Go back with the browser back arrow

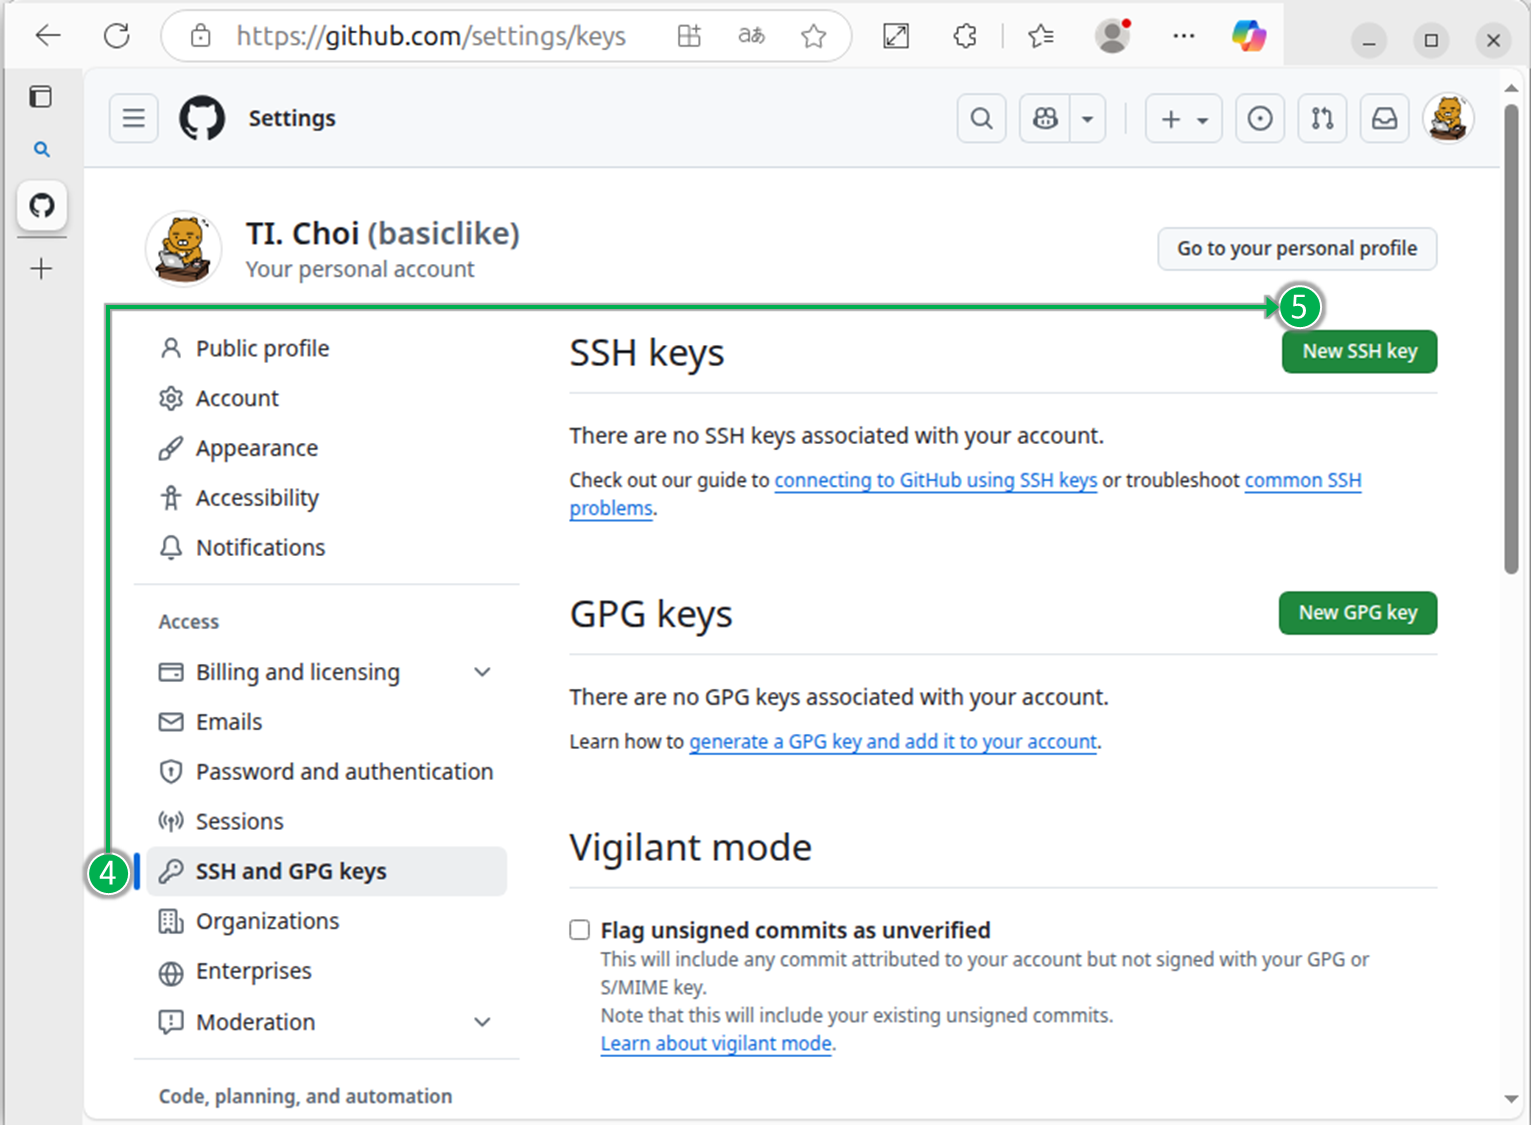[48, 36]
